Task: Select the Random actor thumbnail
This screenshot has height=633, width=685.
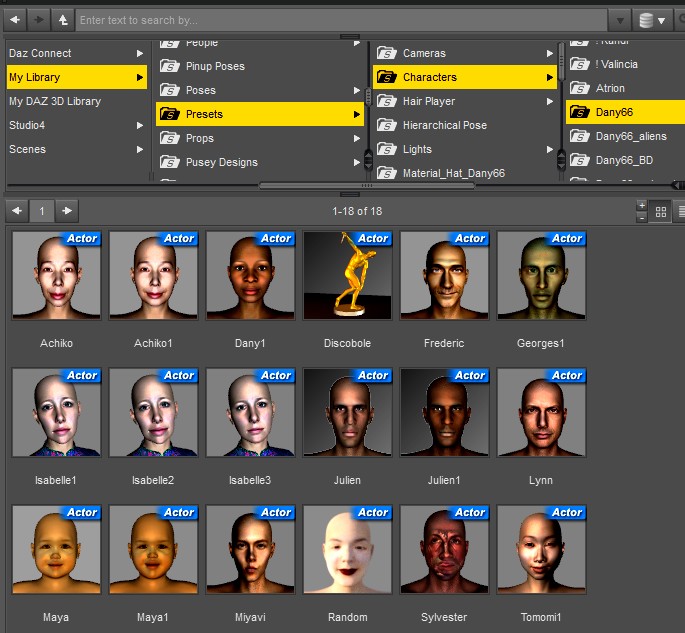Action: click(x=347, y=549)
